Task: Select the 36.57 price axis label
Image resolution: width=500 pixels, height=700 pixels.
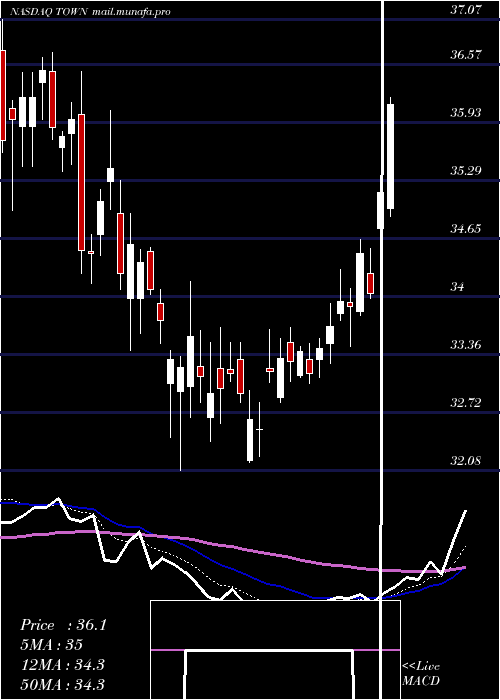Action: pos(466,54)
